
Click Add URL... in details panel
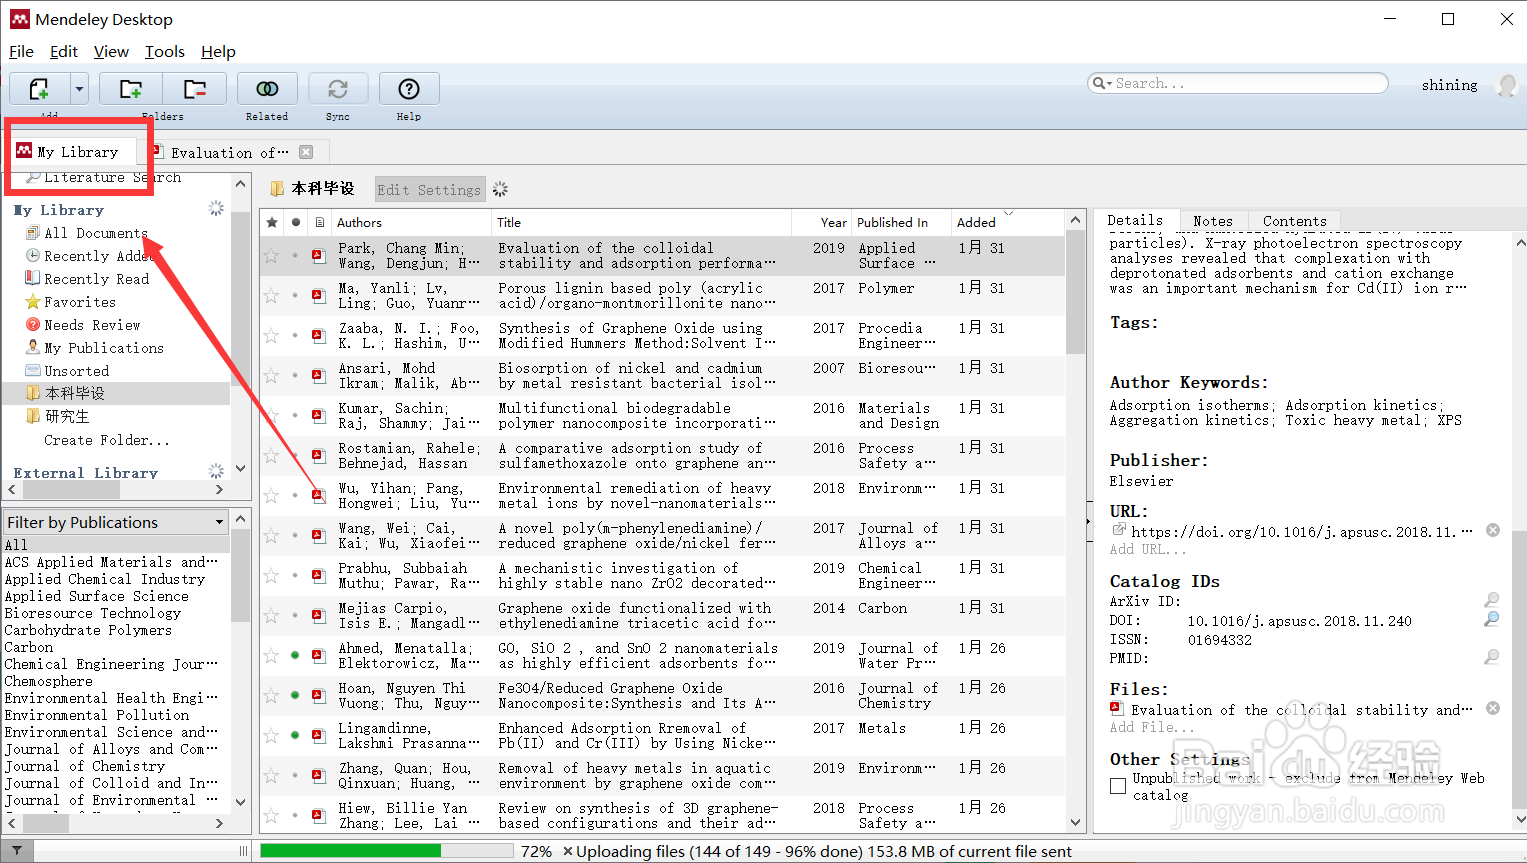tap(1148, 549)
